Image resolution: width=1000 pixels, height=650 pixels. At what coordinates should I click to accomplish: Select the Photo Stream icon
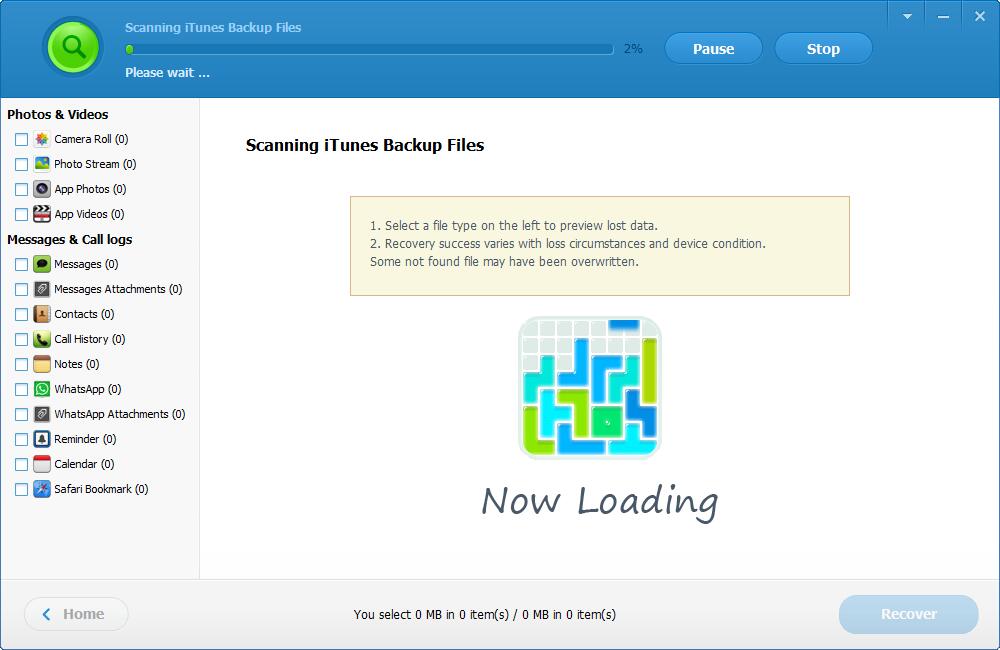click(x=42, y=164)
